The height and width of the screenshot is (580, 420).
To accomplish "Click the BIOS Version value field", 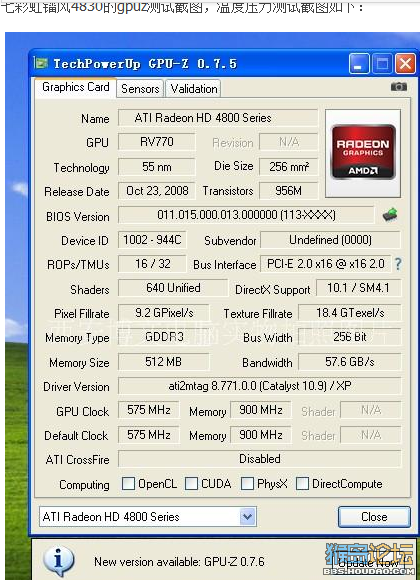I will (246, 215).
